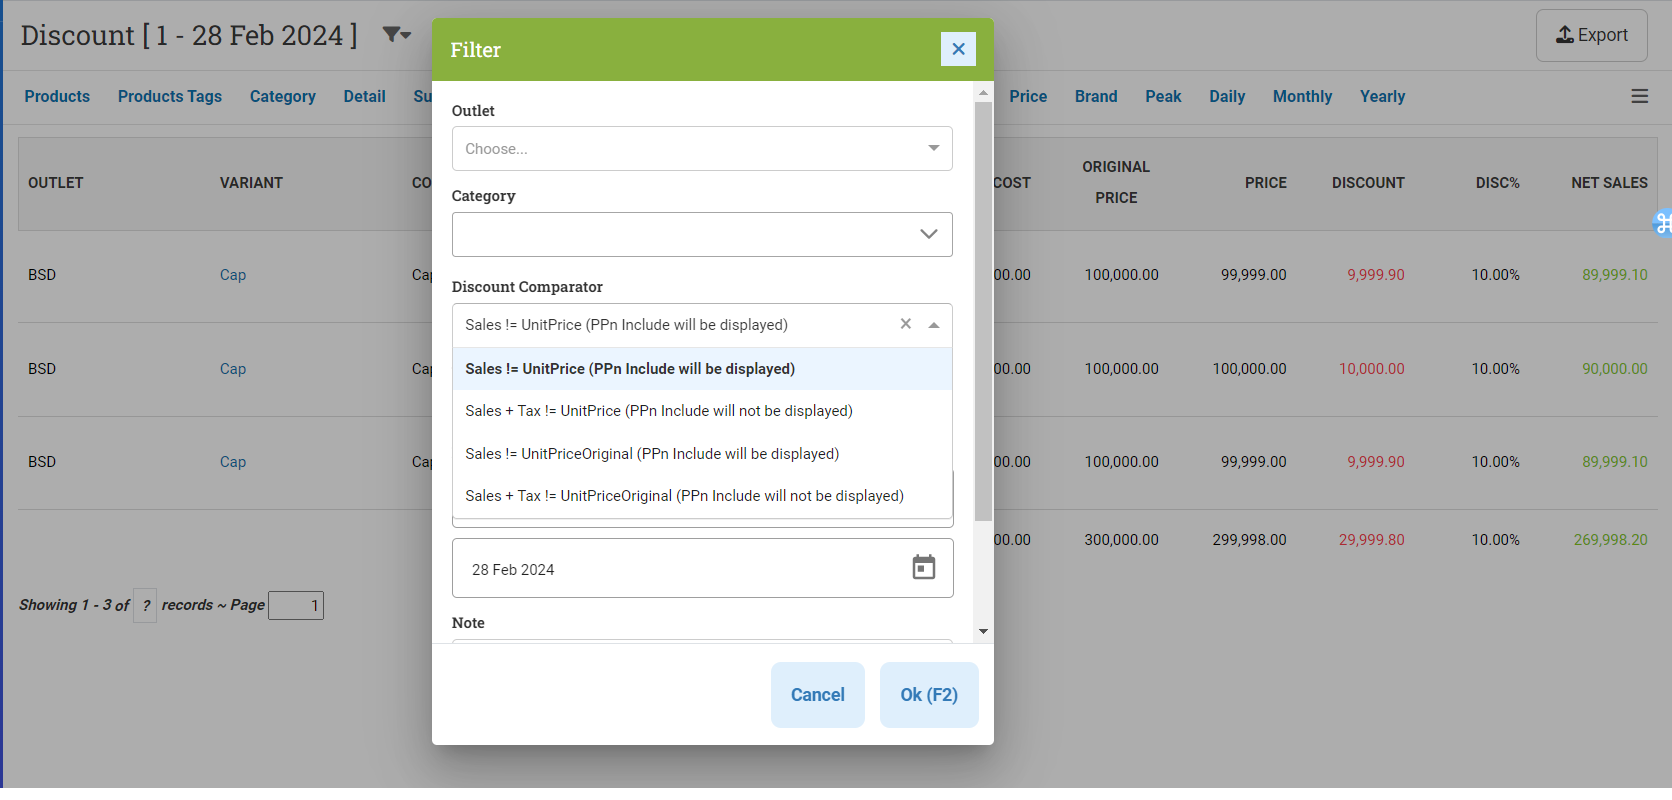
Task: Sort by the VARIANT column header
Action: [251, 183]
